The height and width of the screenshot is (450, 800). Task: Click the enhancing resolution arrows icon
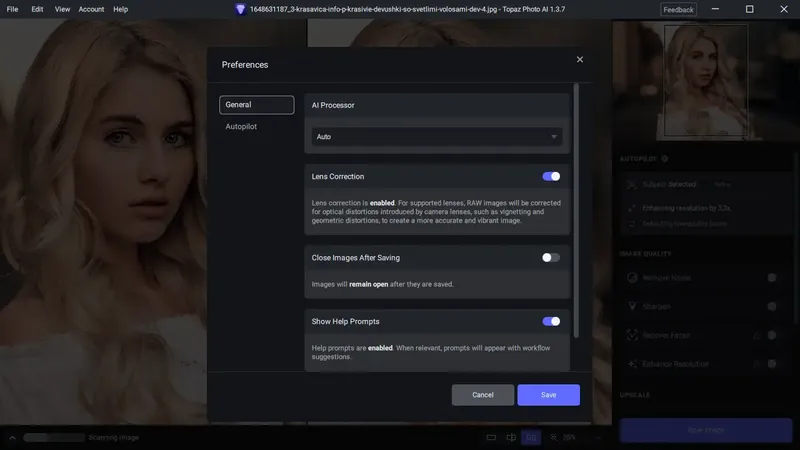[x=632, y=208]
